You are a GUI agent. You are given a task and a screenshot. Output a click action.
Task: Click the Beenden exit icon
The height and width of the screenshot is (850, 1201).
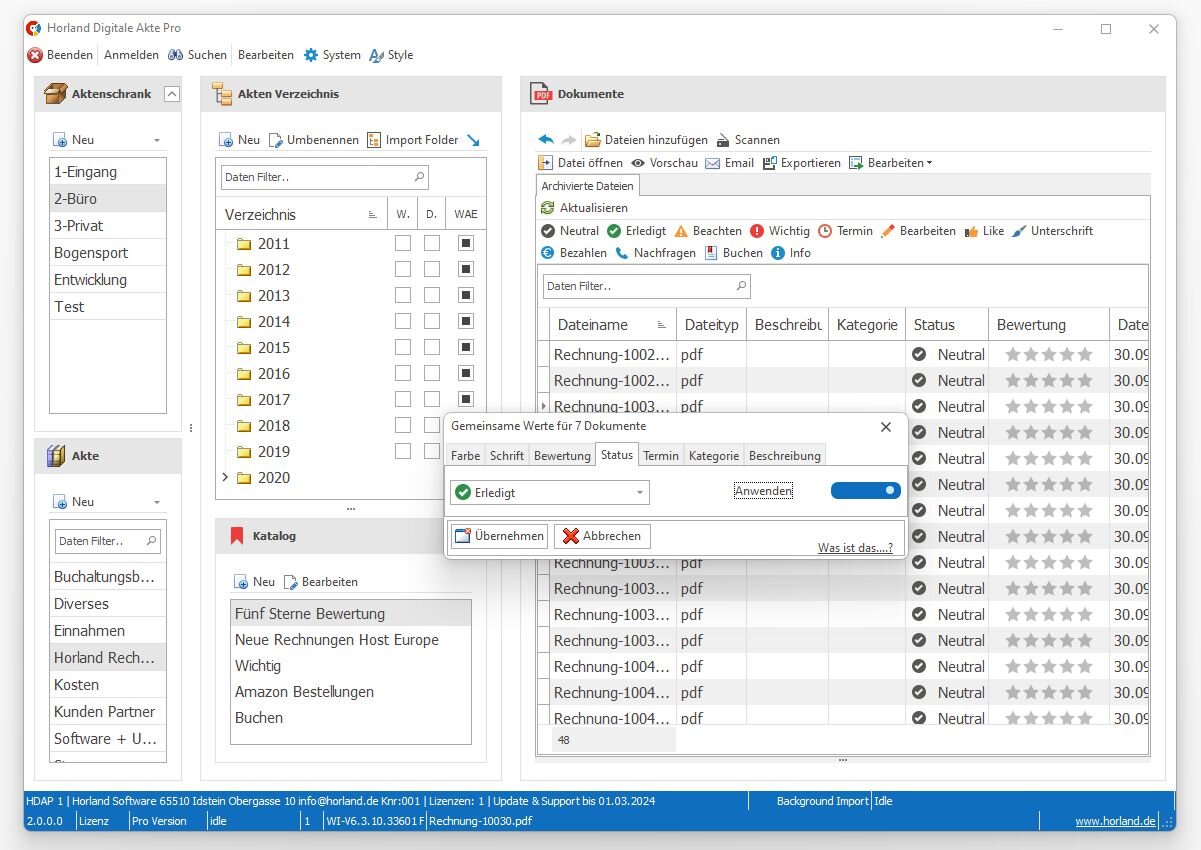[35, 55]
